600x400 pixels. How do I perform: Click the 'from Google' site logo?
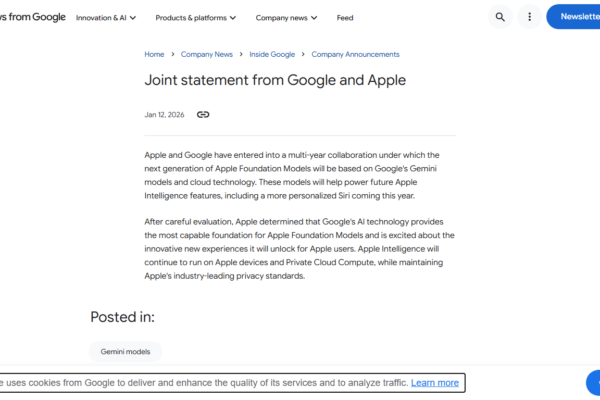(33, 17)
